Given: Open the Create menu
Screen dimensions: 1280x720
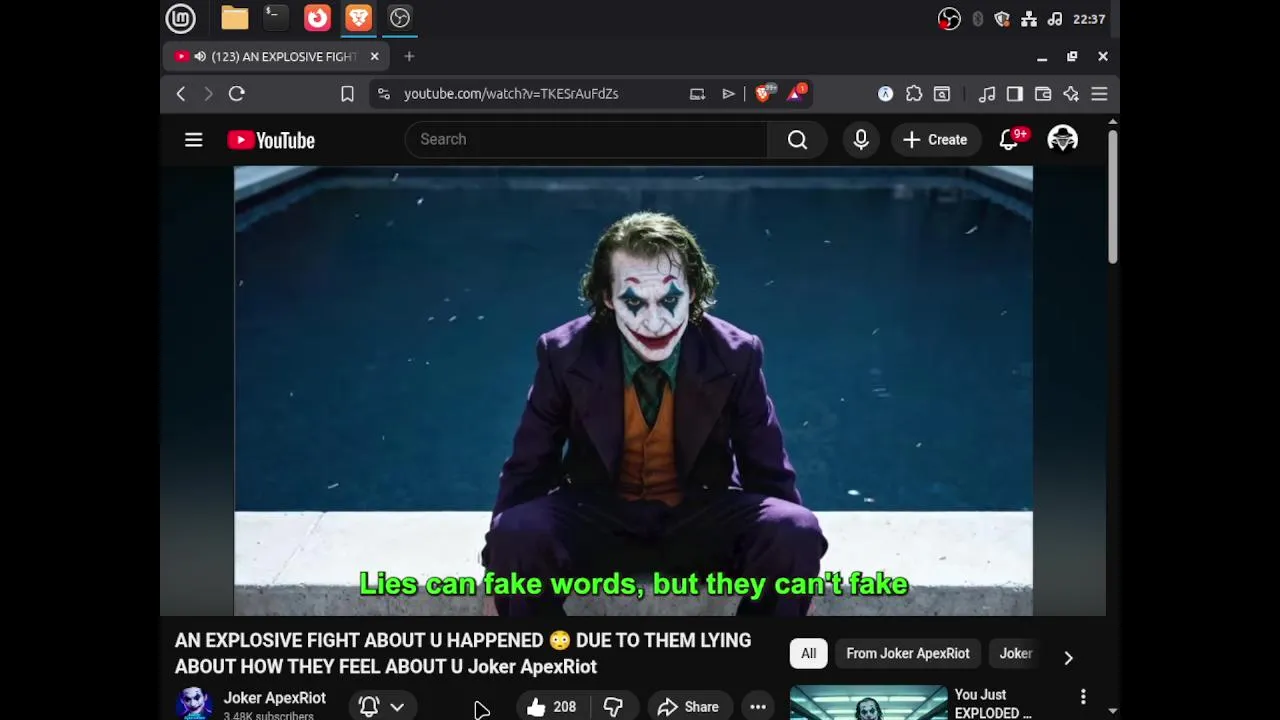Looking at the screenshot, I should click(x=935, y=140).
